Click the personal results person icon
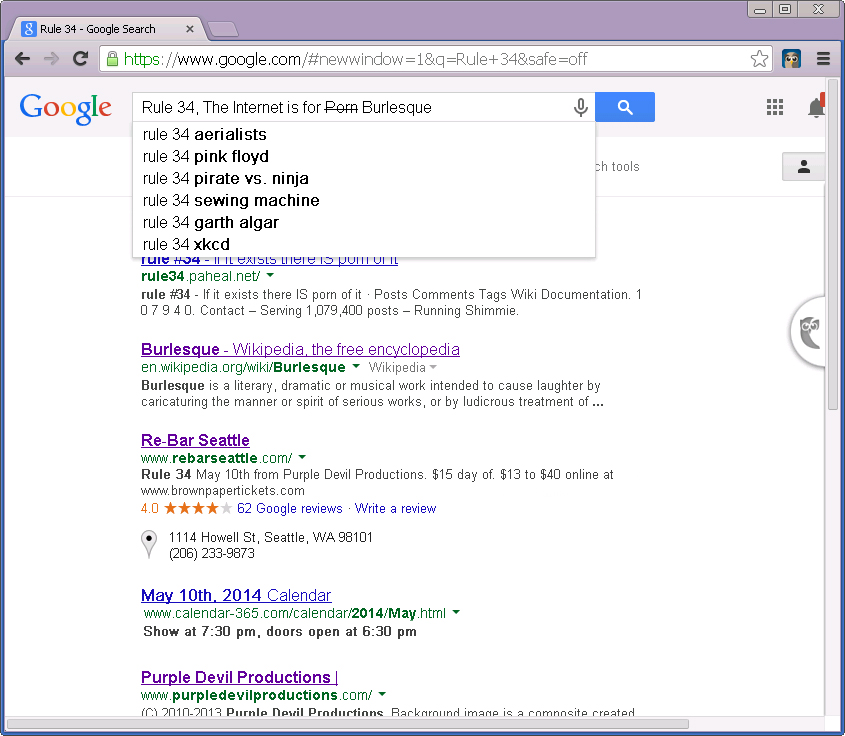The image size is (845, 736). pos(804,166)
